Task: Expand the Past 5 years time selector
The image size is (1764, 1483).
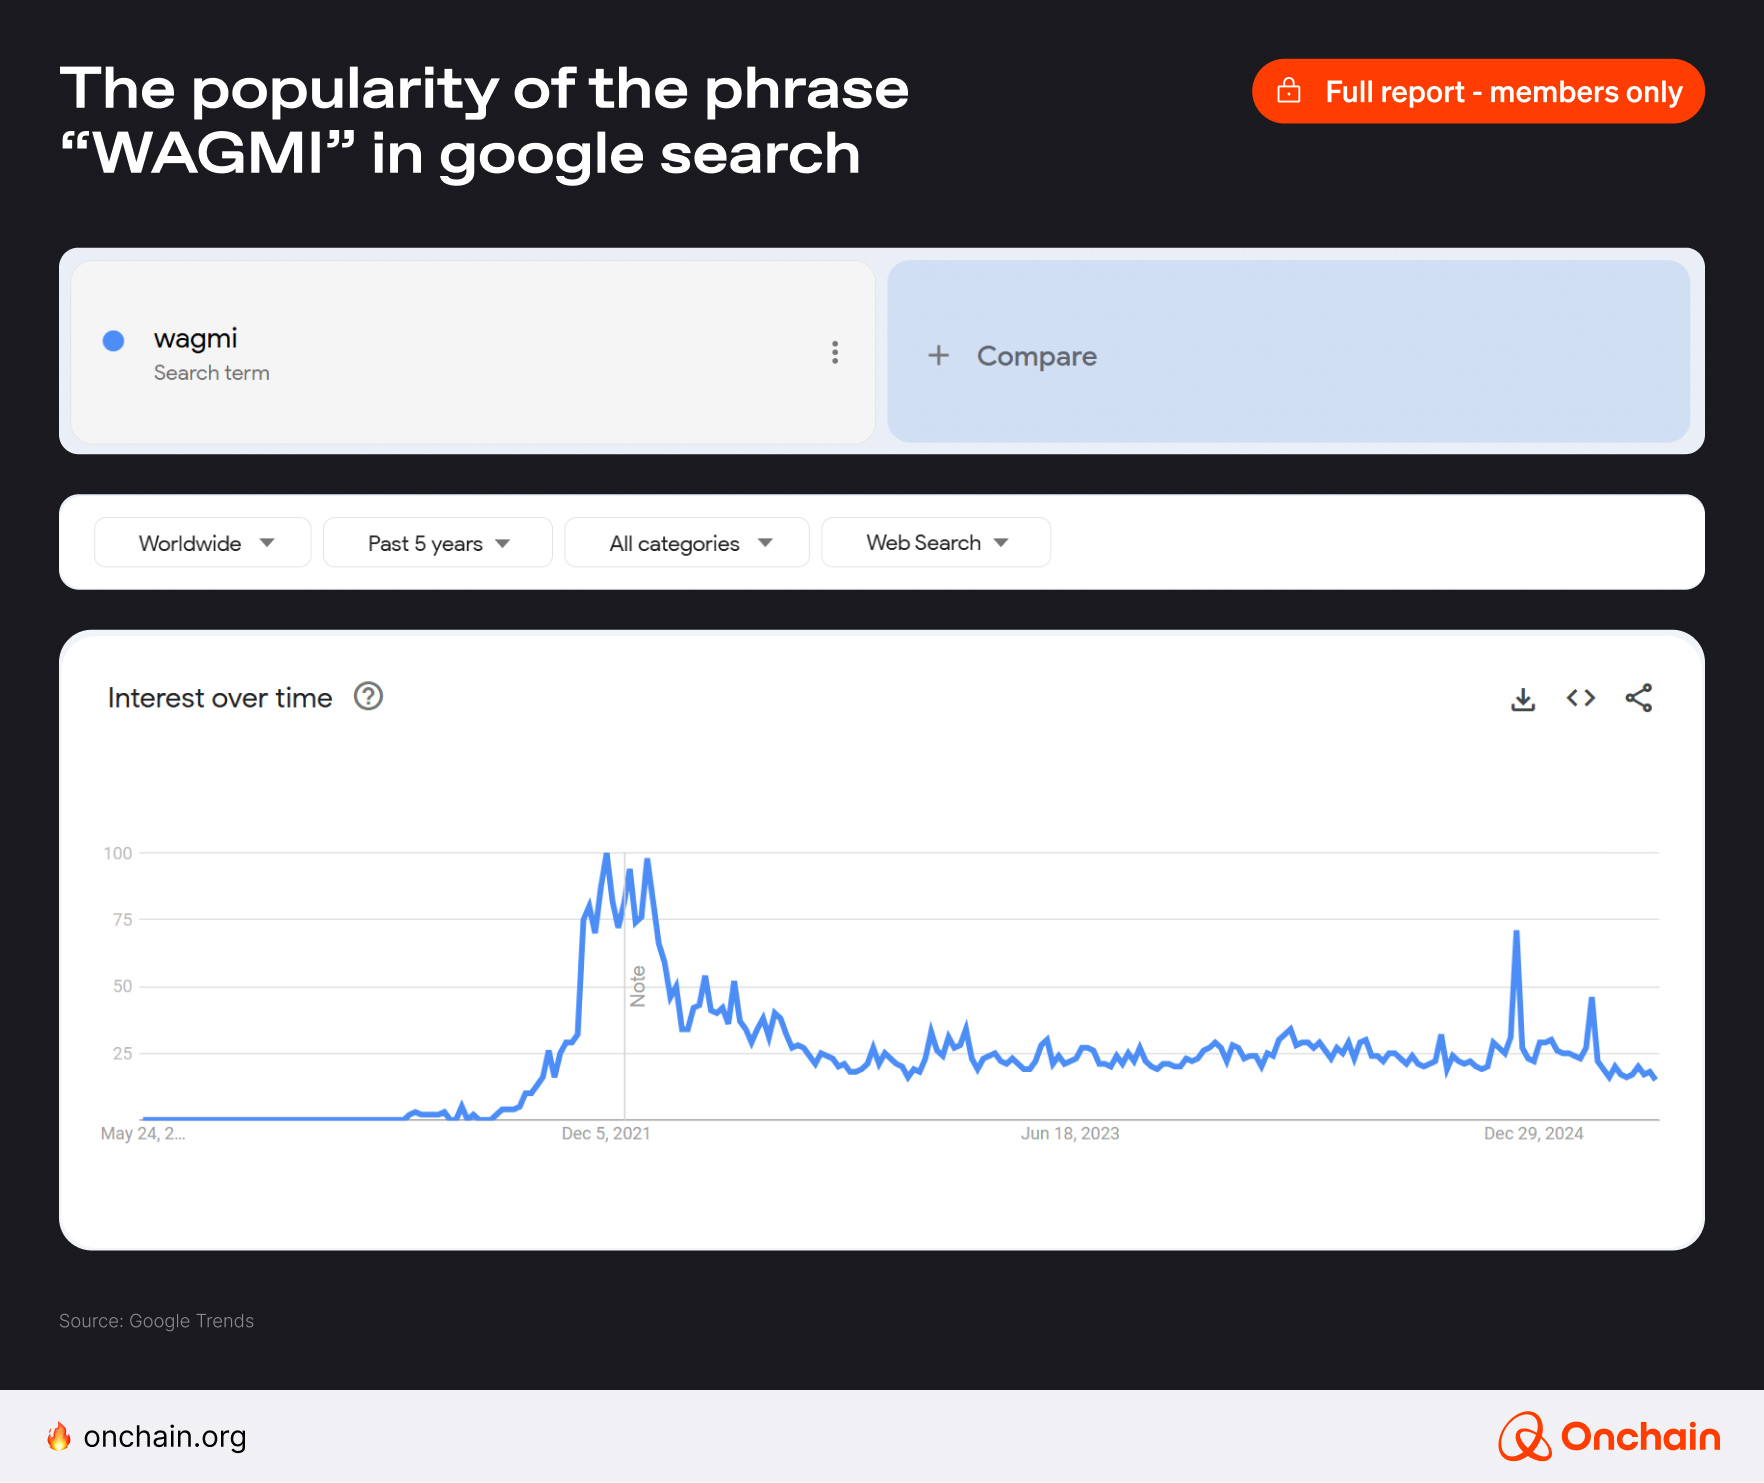Action: tap(437, 542)
